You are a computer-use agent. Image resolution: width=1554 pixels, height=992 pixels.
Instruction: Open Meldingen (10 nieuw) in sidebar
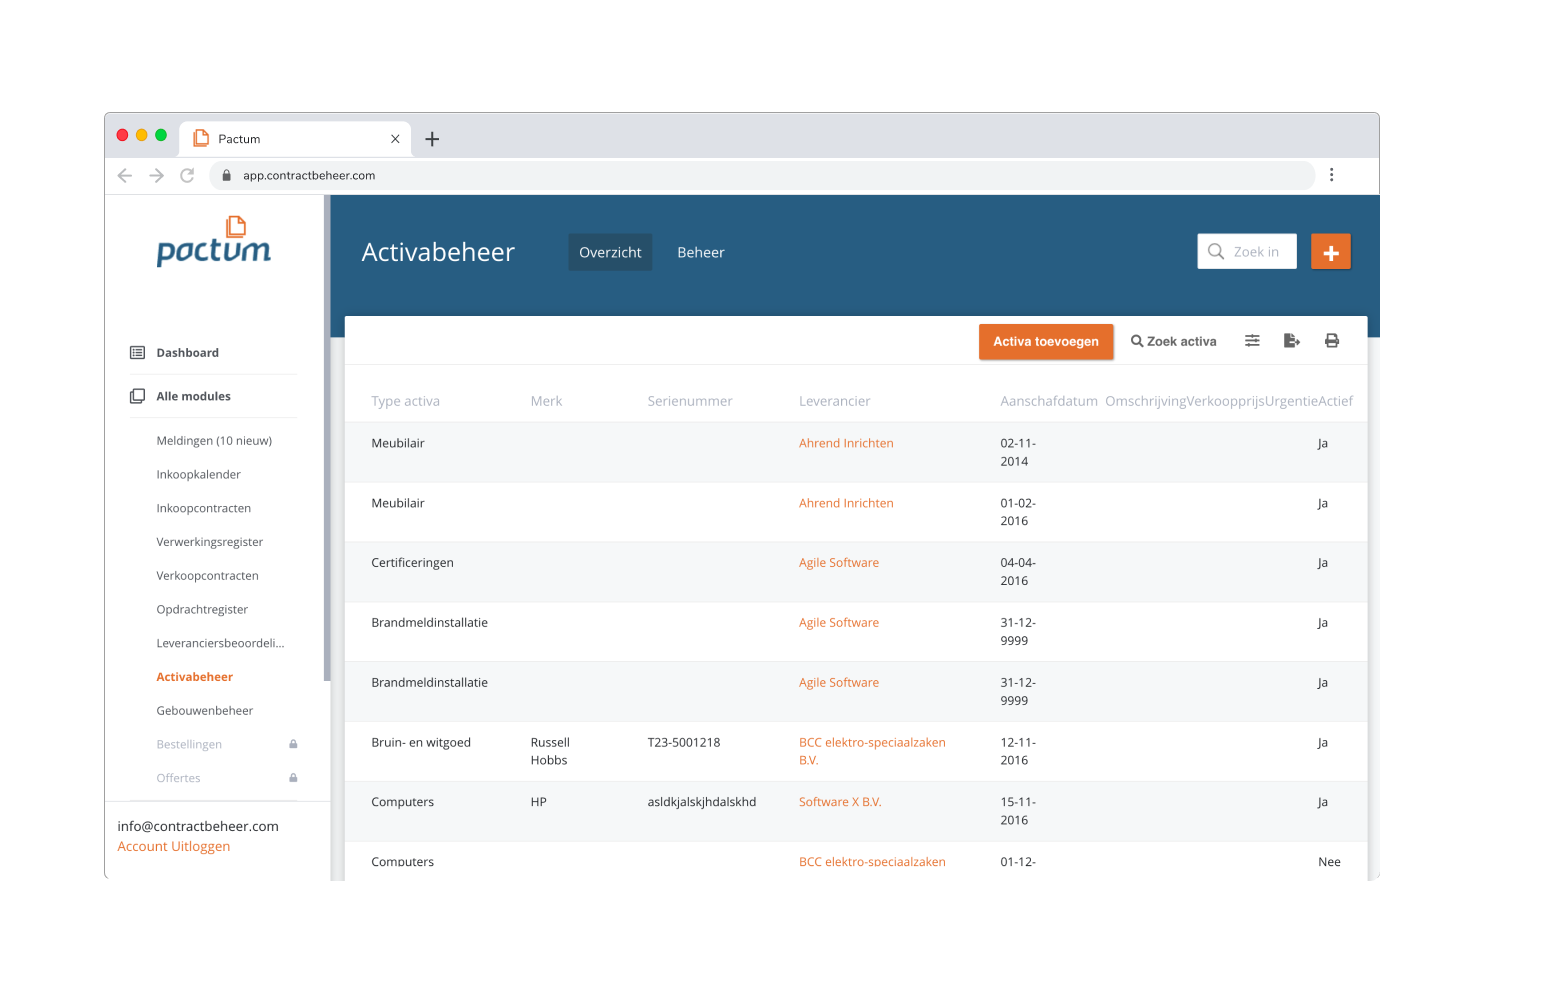(214, 441)
